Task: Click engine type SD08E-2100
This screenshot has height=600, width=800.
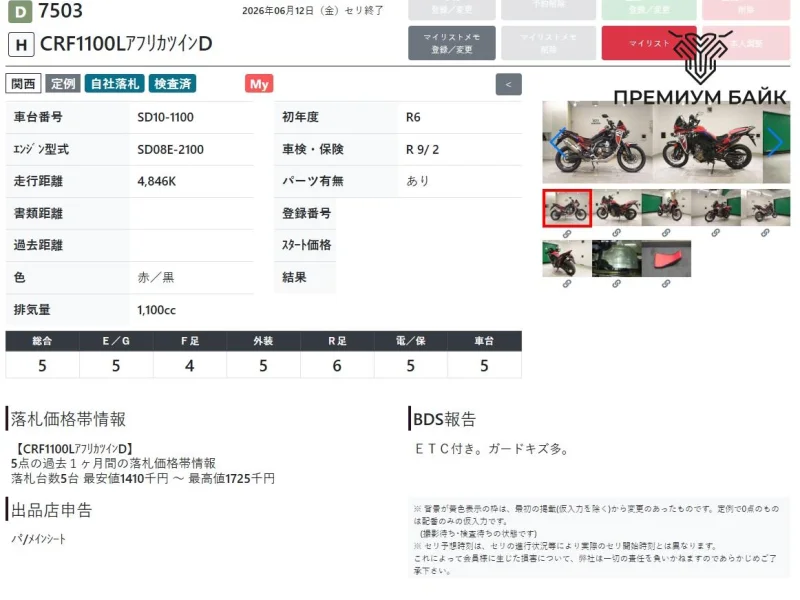Action: coord(170,149)
